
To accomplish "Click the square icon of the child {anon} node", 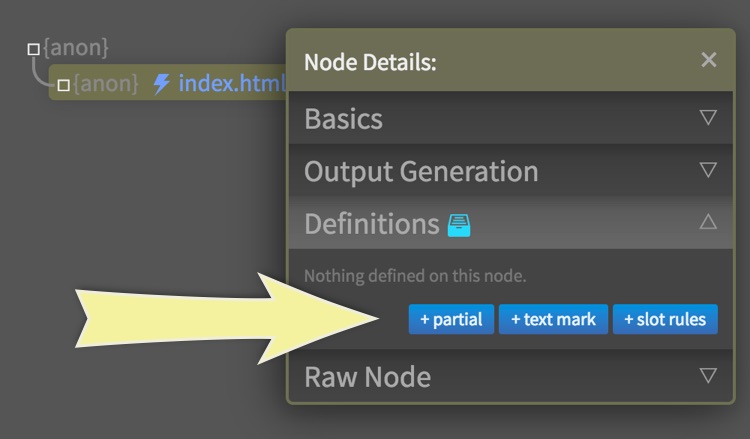I will tap(63, 85).
